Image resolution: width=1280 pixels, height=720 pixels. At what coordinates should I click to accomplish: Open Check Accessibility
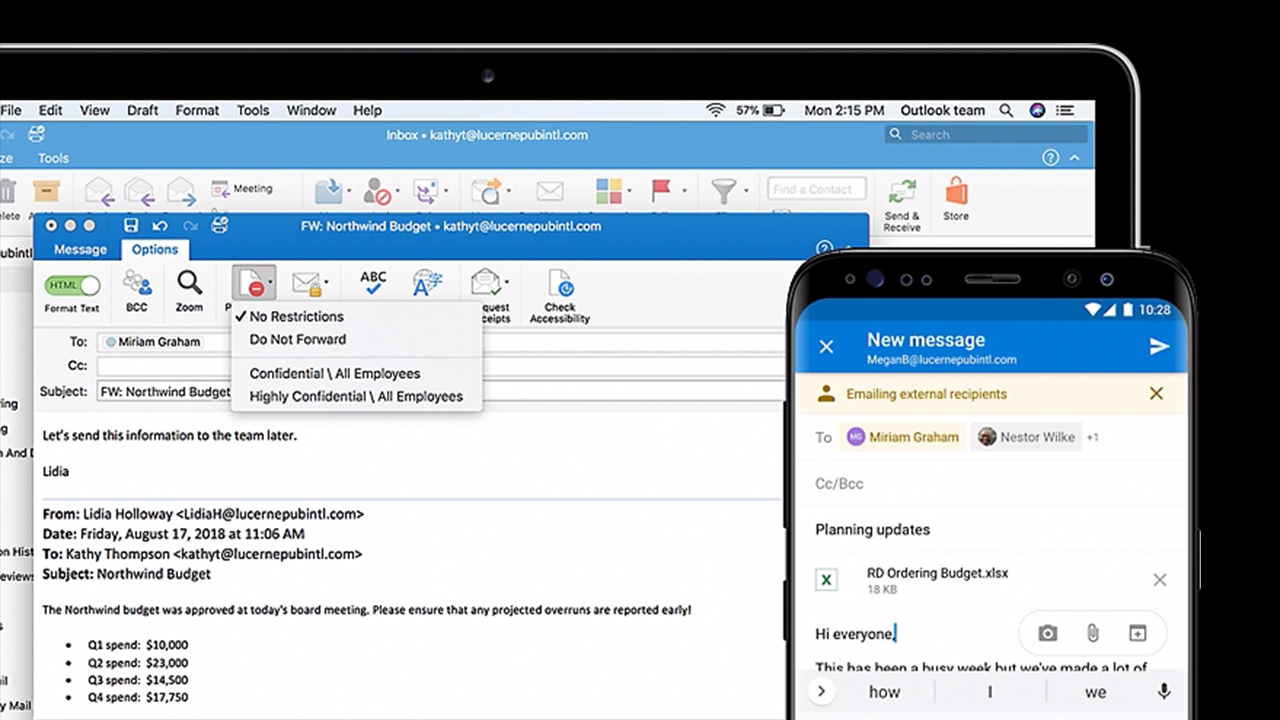pyautogui.click(x=559, y=296)
